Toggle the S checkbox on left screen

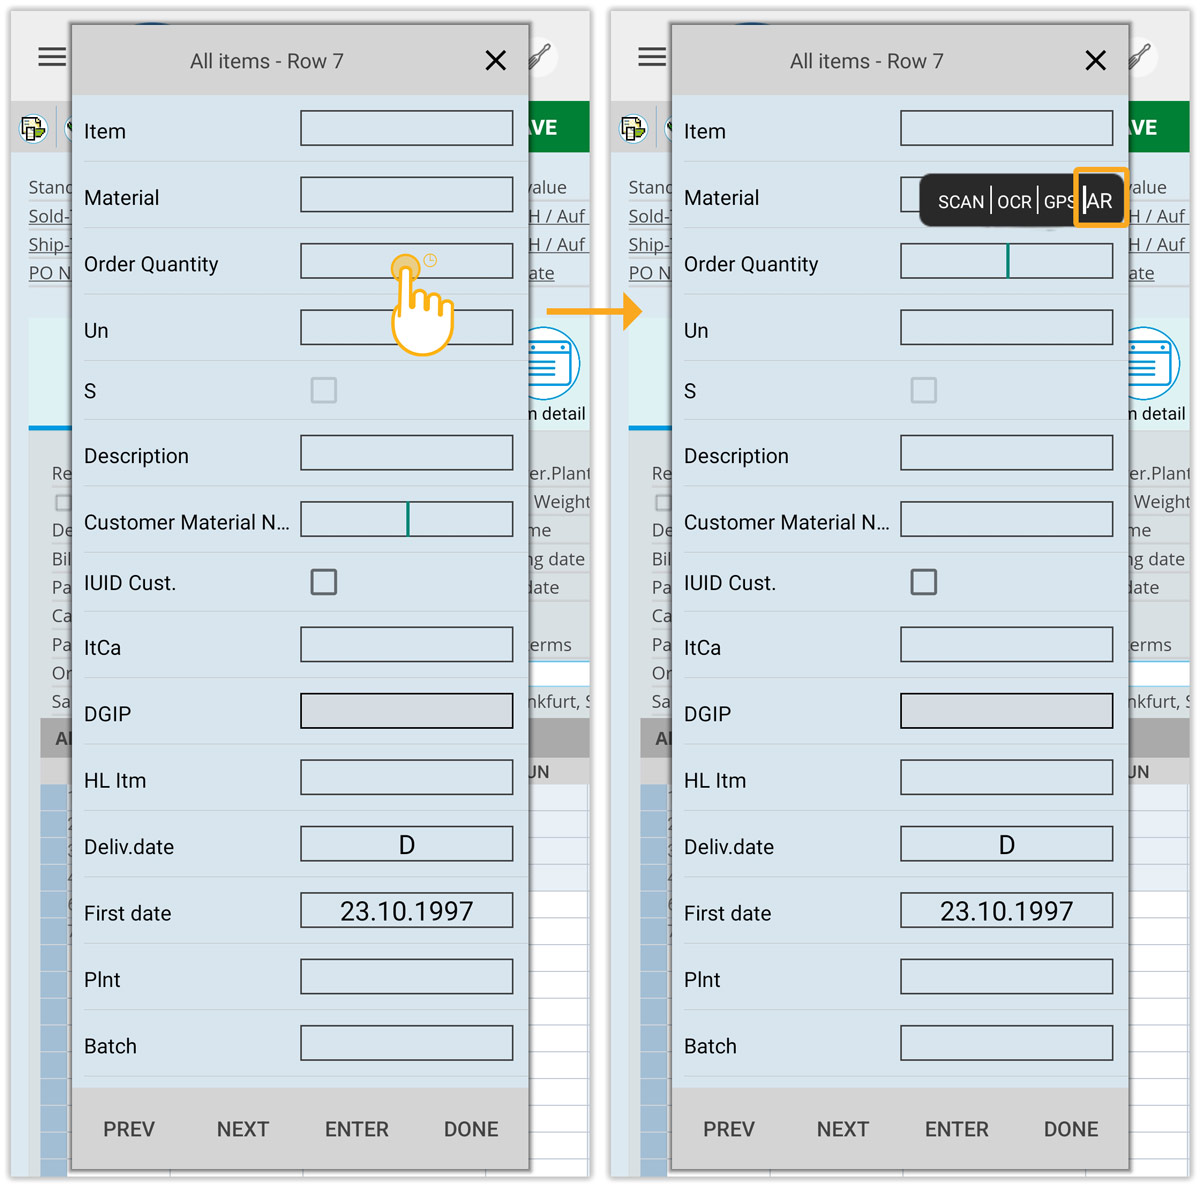(x=324, y=390)
